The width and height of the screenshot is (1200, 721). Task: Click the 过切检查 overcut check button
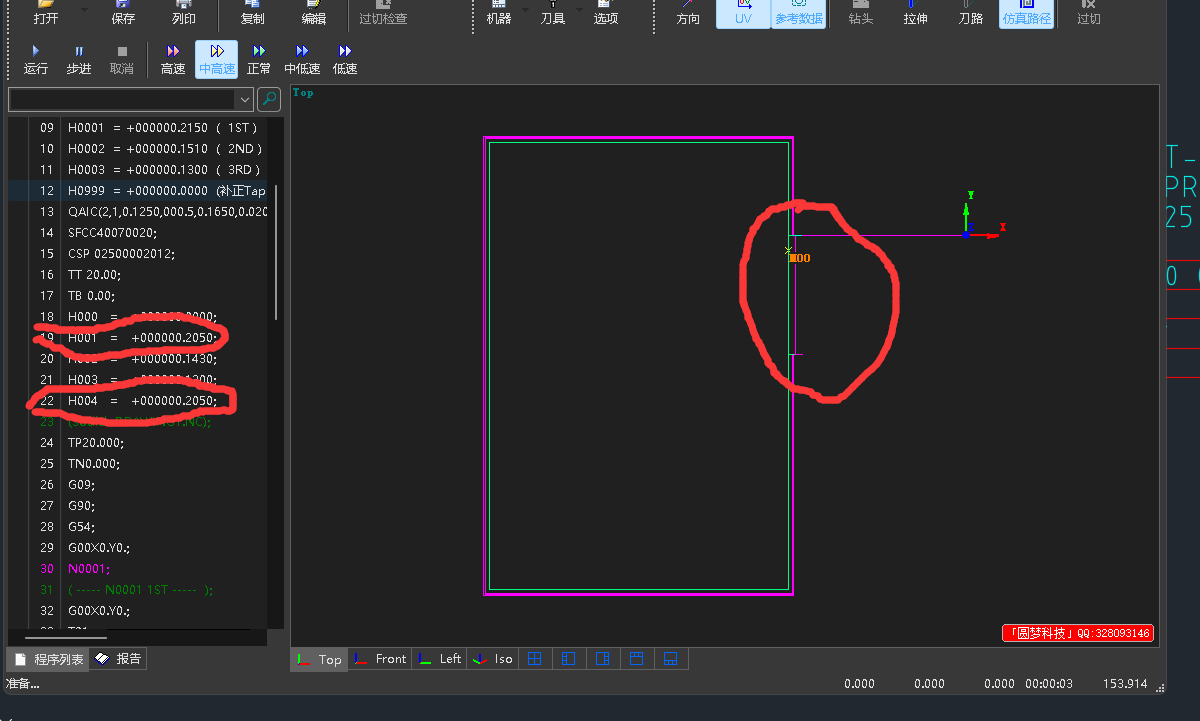[383, 13]
